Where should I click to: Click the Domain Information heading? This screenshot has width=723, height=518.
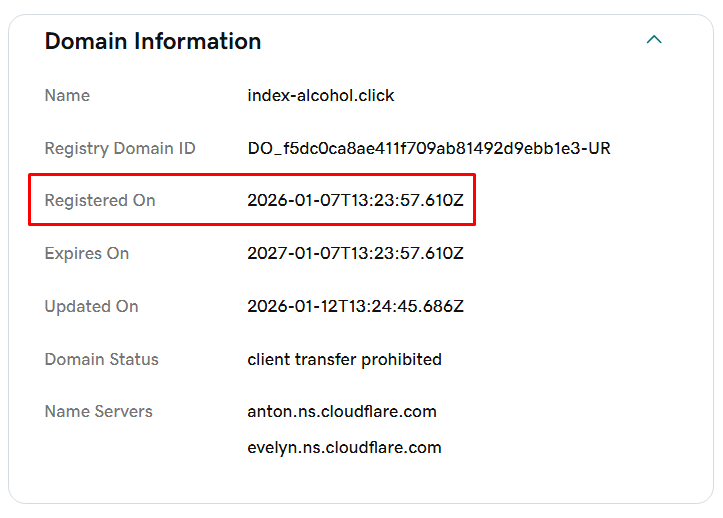click(153, 41)
